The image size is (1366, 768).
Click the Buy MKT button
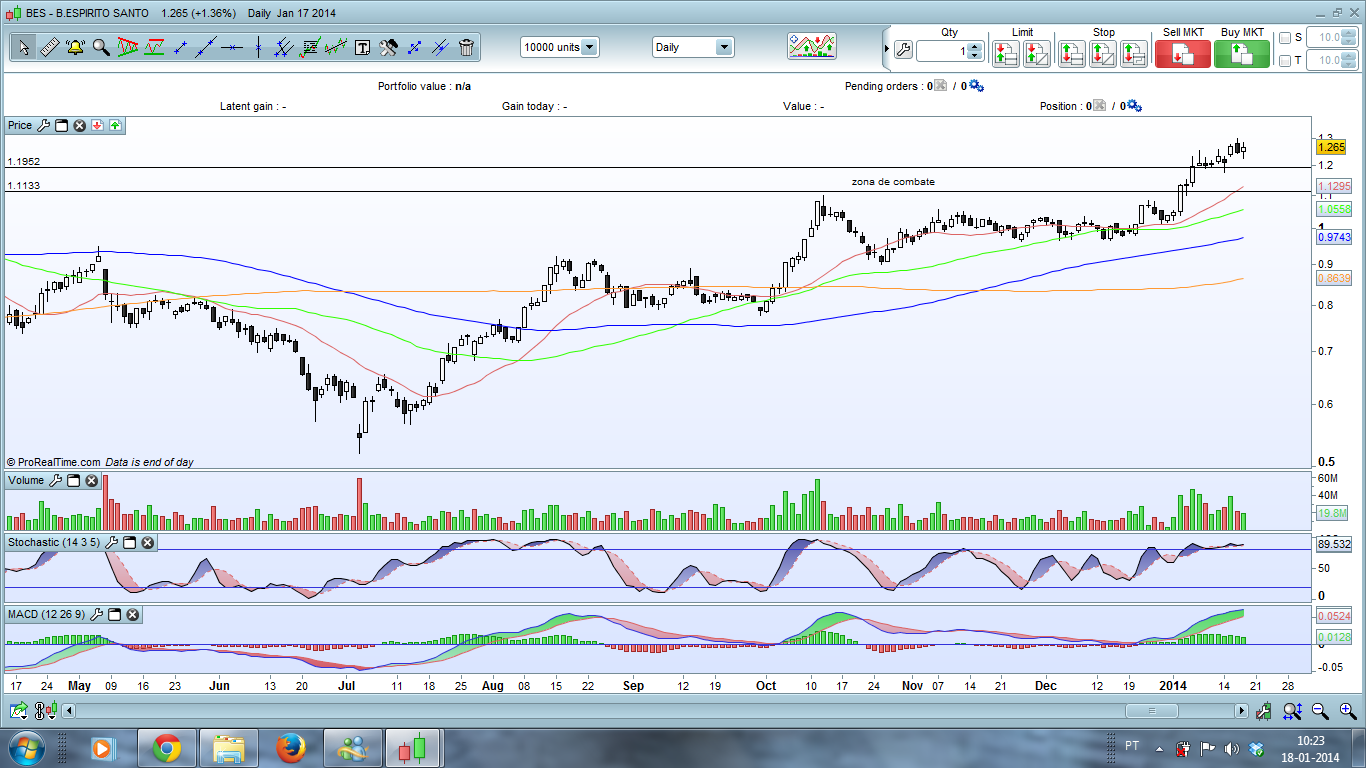coord(1242,53)
